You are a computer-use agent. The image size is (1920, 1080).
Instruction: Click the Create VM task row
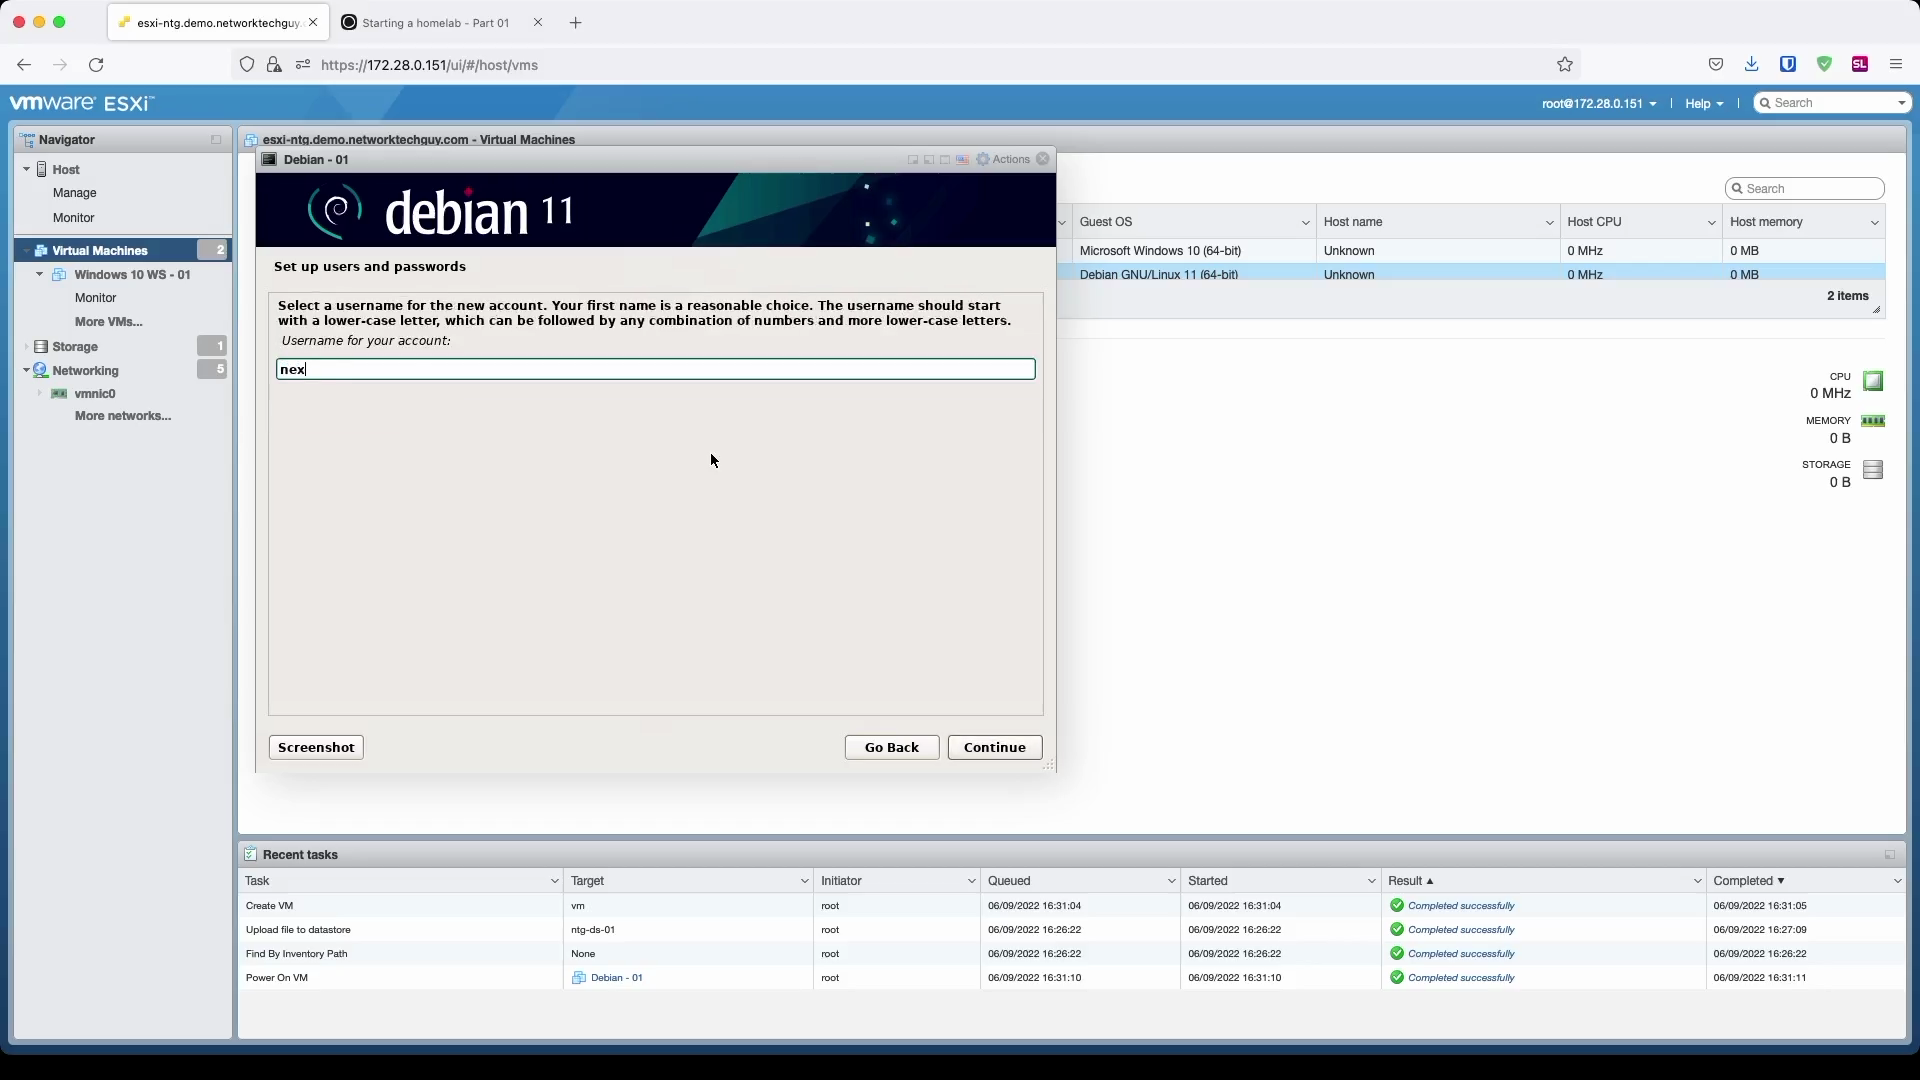point(1072,906)
